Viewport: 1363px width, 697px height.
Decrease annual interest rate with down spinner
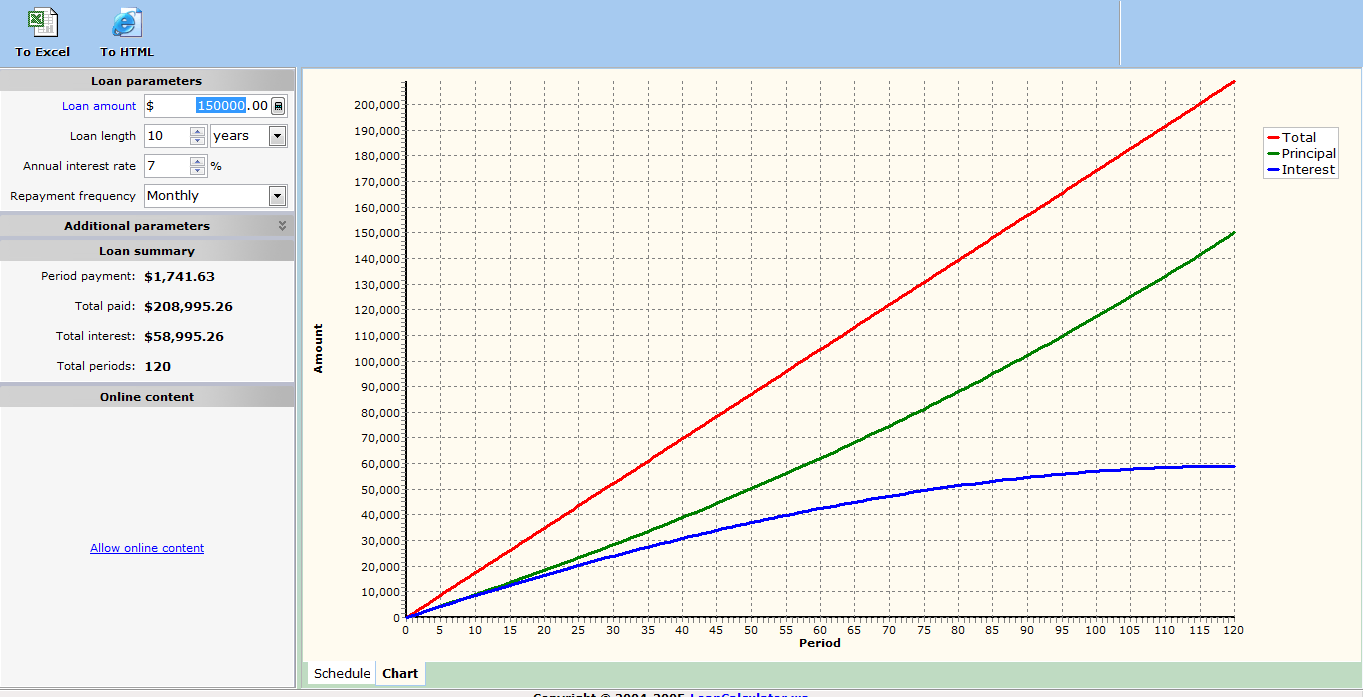coord(198,171)
